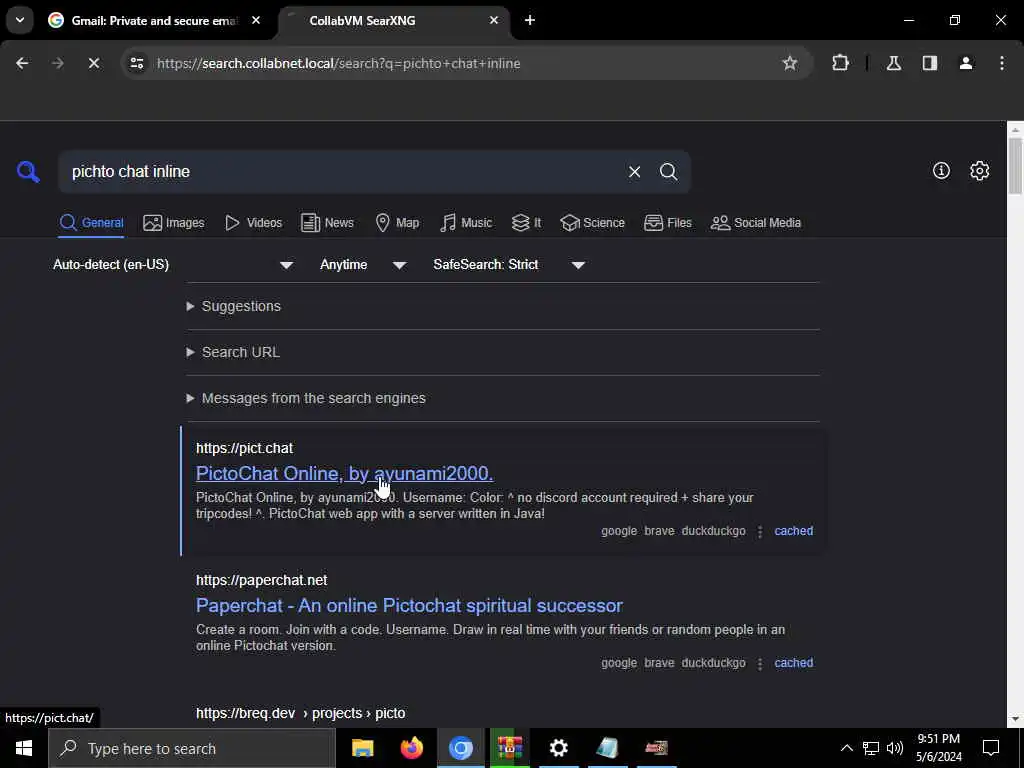
Task: Switch to the News category
Action: pos(327,223)
